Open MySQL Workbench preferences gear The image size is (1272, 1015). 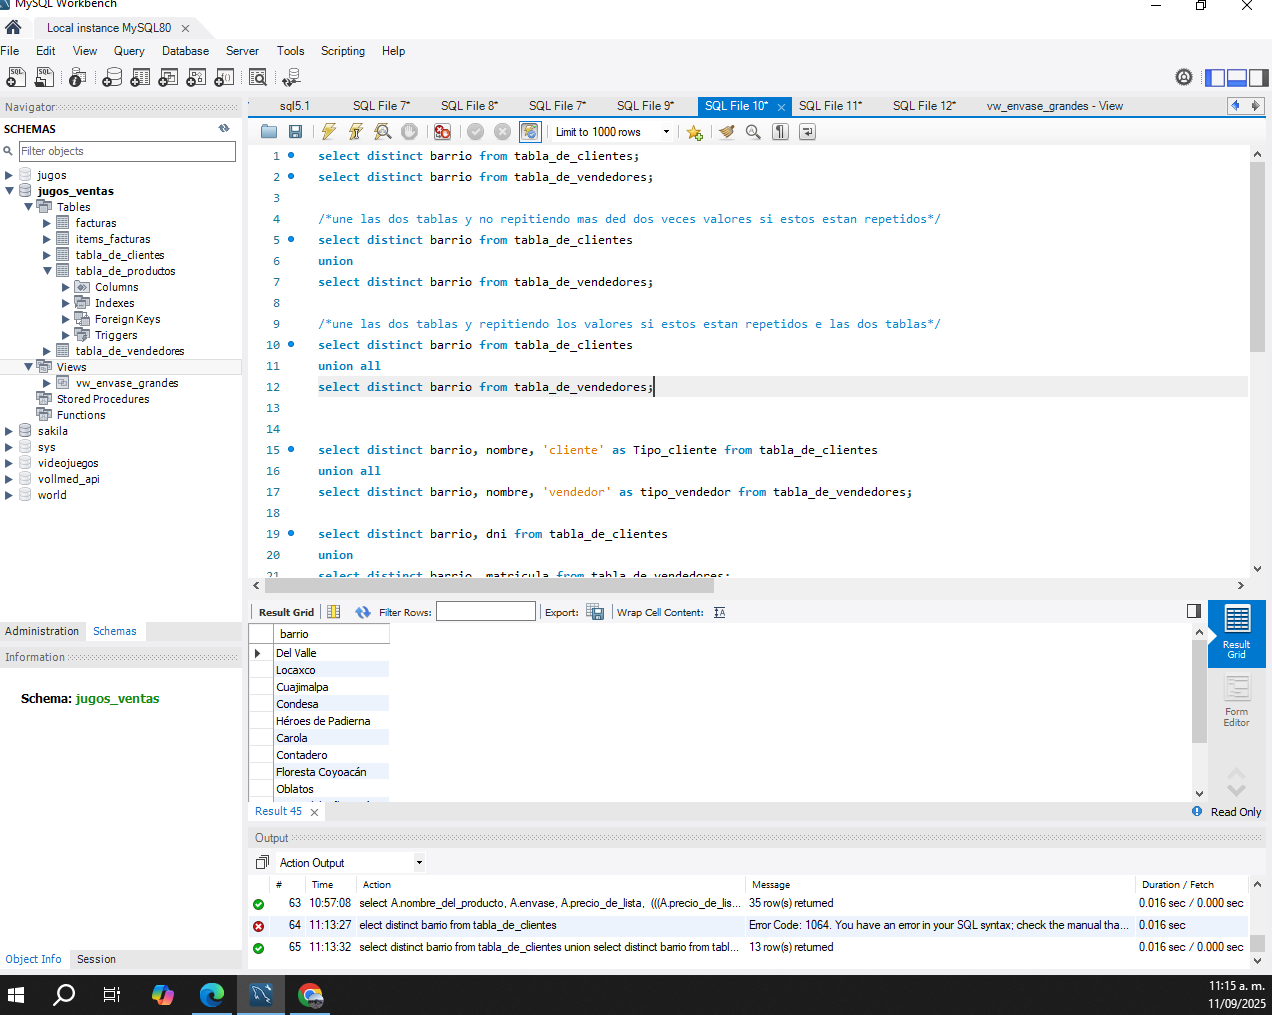pos(1184,77)
